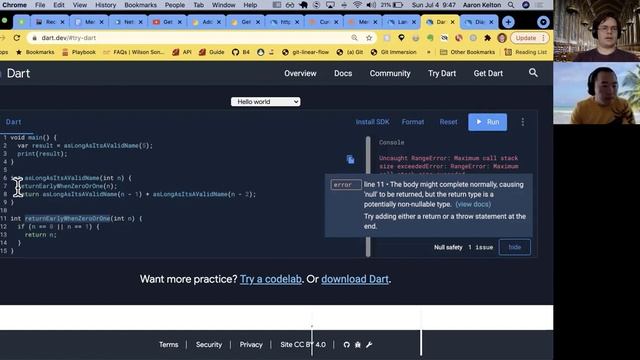Image resolution: width=640 pixels, height=360 pixels.
Task: Open the B4 GitHub bookmark
Action: [241, 52]
